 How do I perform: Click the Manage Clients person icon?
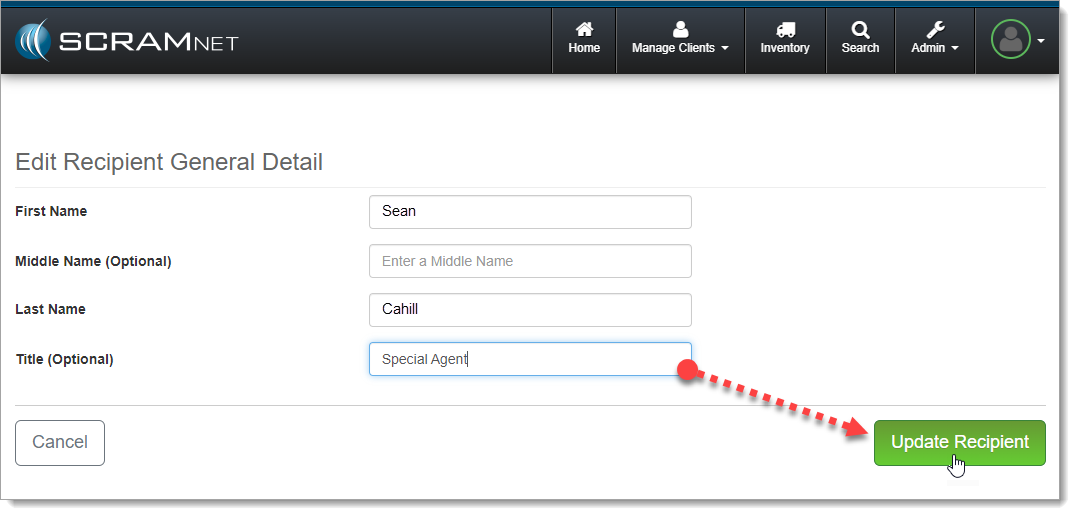680,30
